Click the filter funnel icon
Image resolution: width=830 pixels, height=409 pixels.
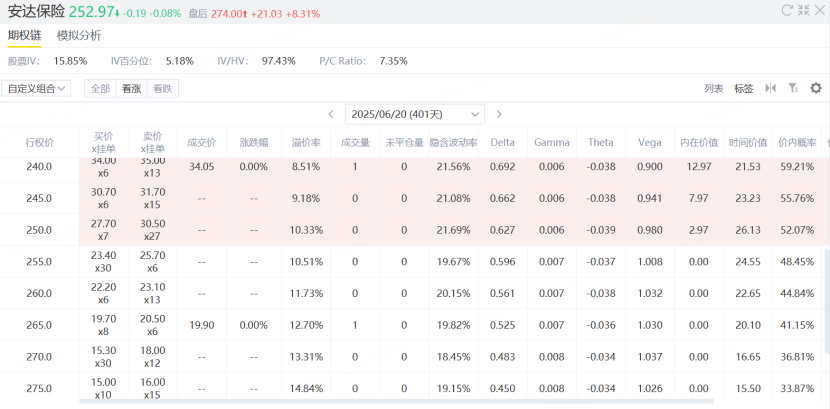(x=793, y=88)
